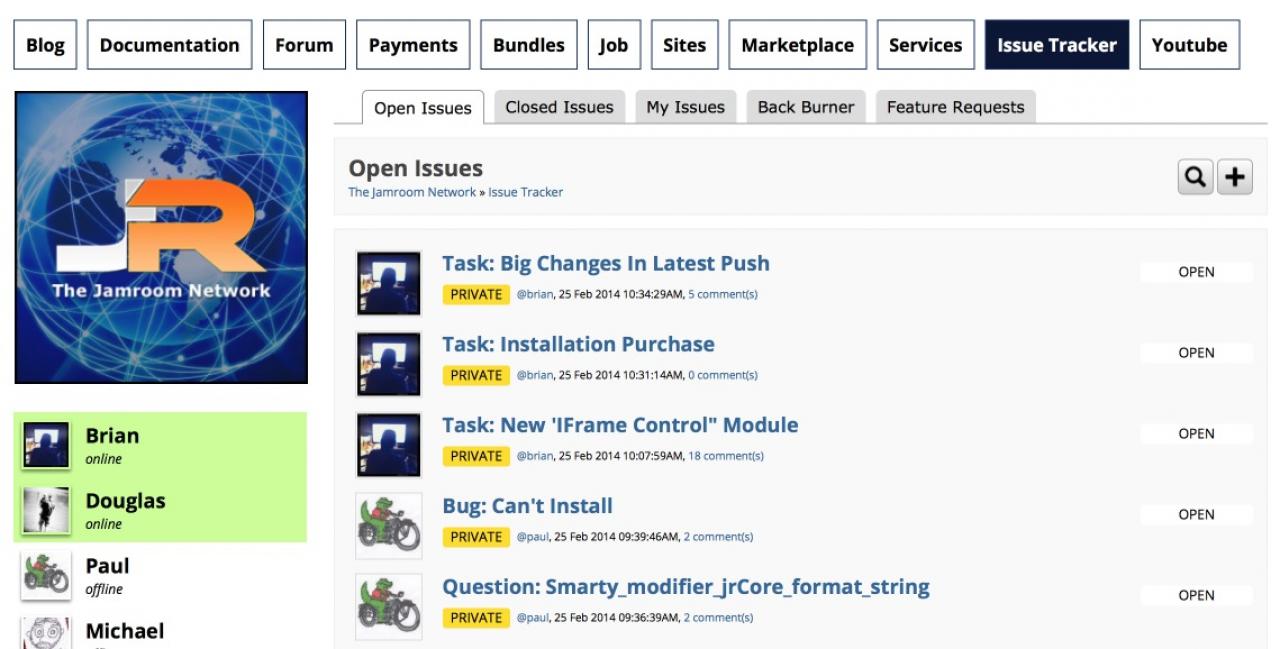Click the plus icon to create issue
The width and height of the screenshot is (1280, 649).
coord(1236,177)
